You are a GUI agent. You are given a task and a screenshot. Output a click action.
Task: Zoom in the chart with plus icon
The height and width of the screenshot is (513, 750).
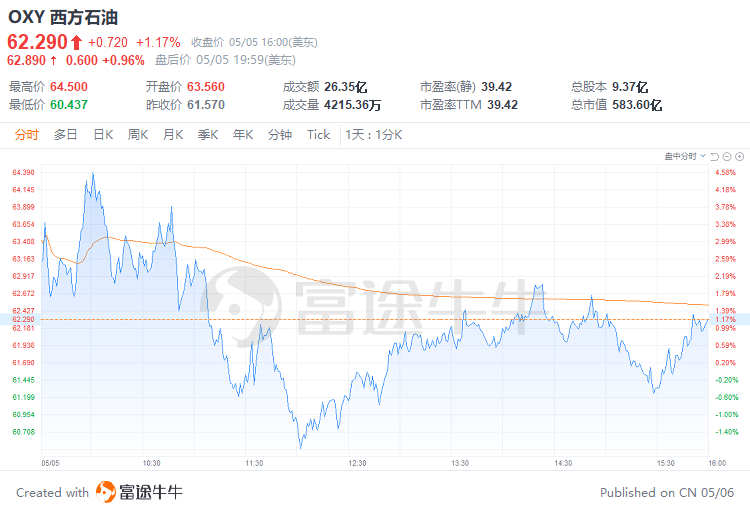[x=739, y=157]
